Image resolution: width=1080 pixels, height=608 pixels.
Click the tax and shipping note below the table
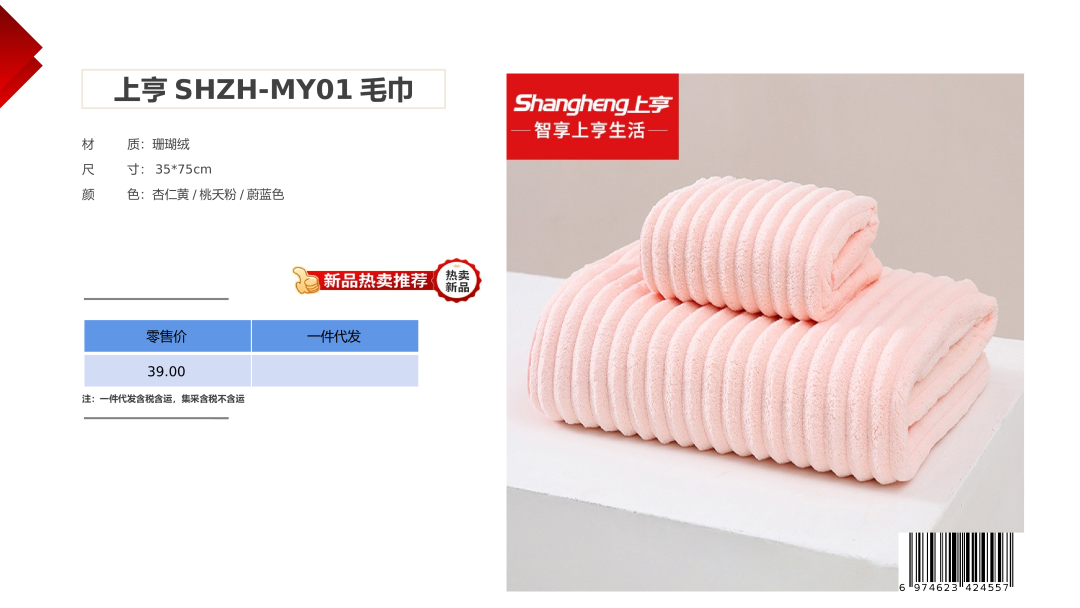click(163, 399)
